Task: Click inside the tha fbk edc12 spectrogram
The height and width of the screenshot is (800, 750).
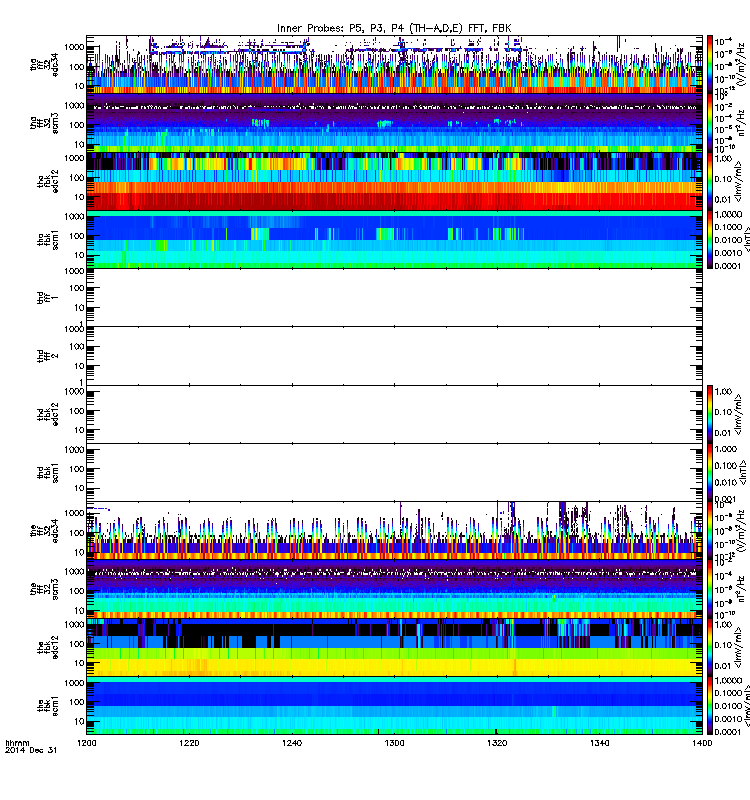Action: pos(394,181)
